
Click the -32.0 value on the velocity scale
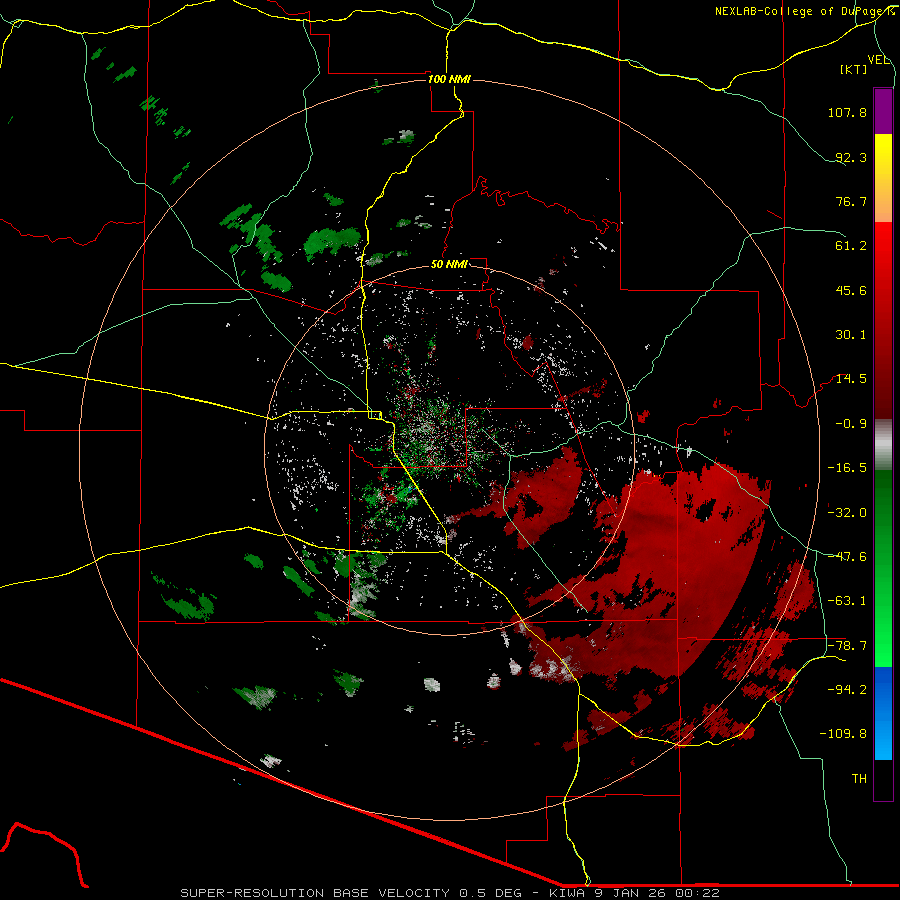click(847, 513)
